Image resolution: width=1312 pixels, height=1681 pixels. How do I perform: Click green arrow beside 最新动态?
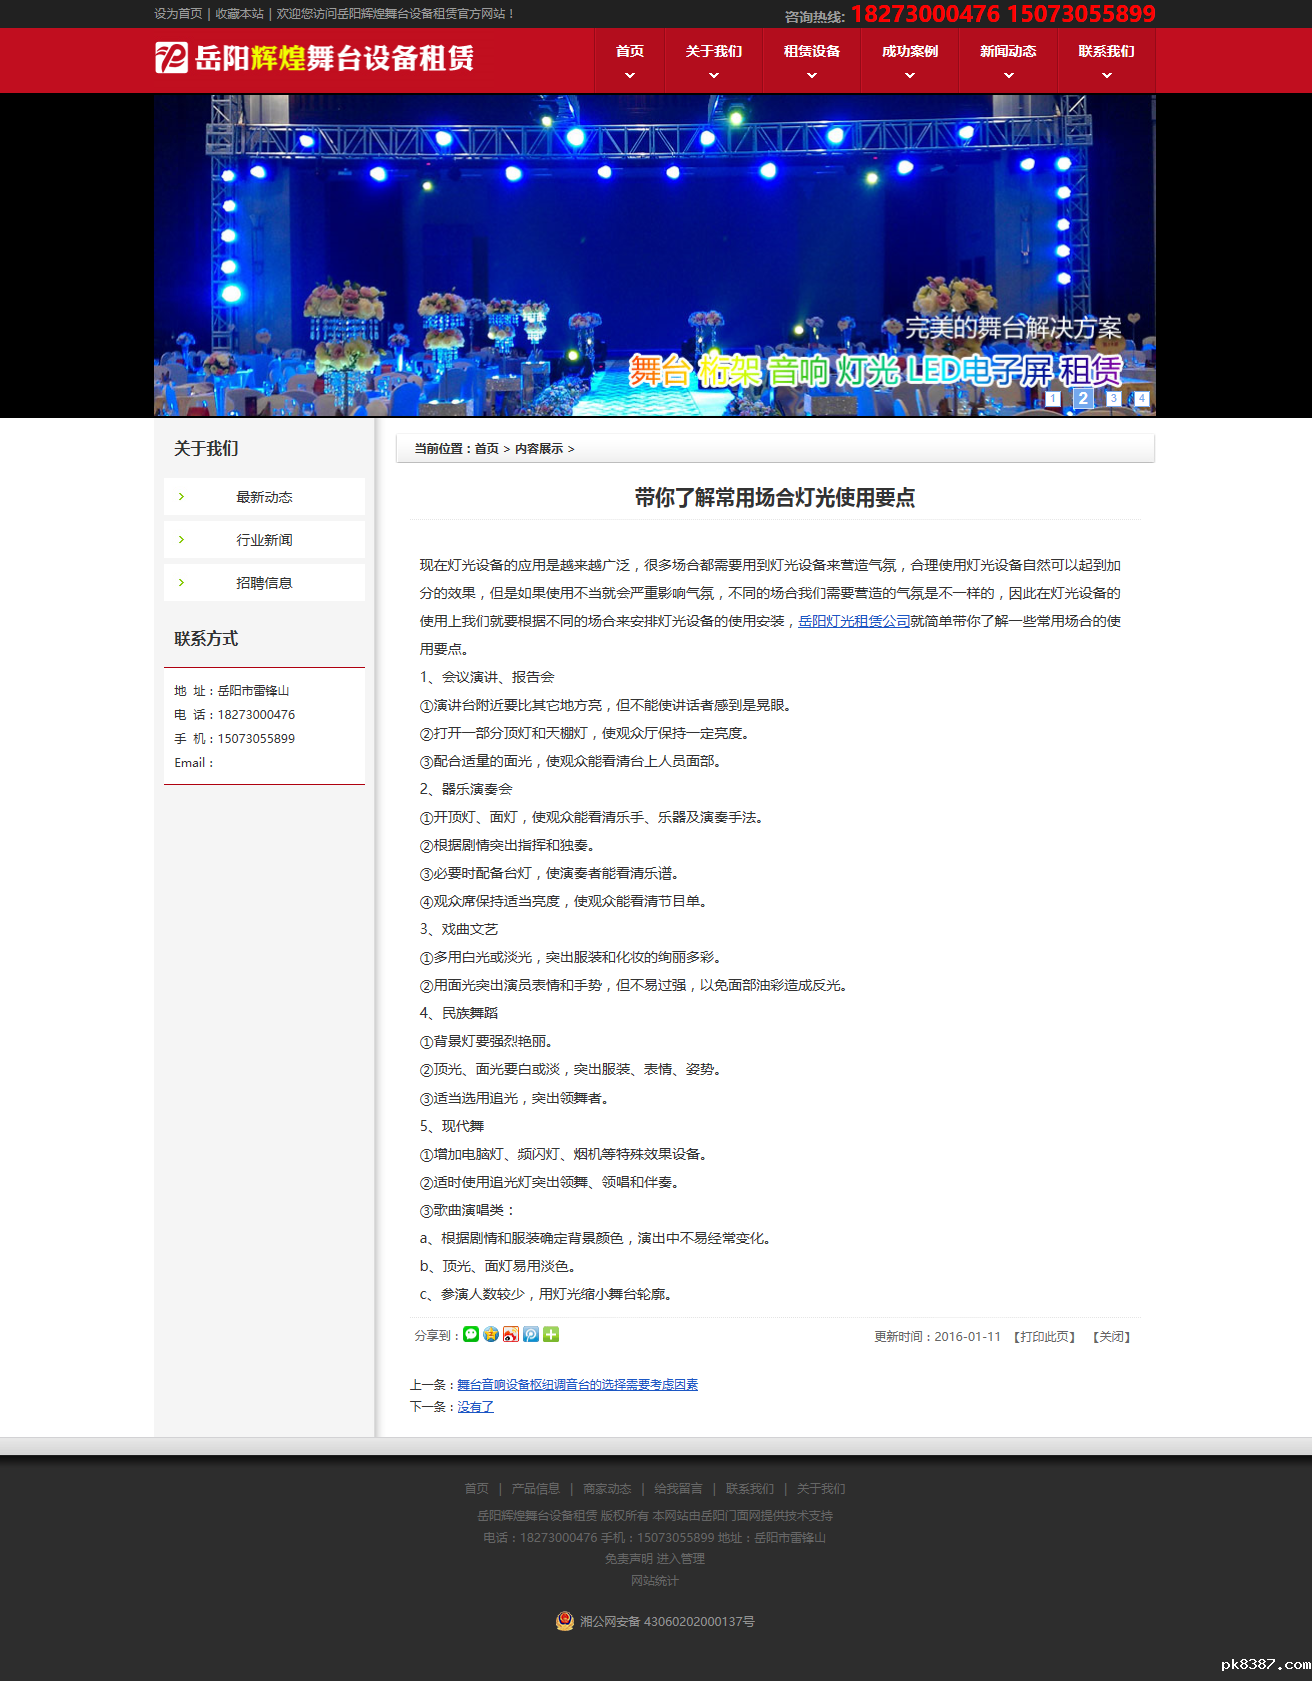181,497
